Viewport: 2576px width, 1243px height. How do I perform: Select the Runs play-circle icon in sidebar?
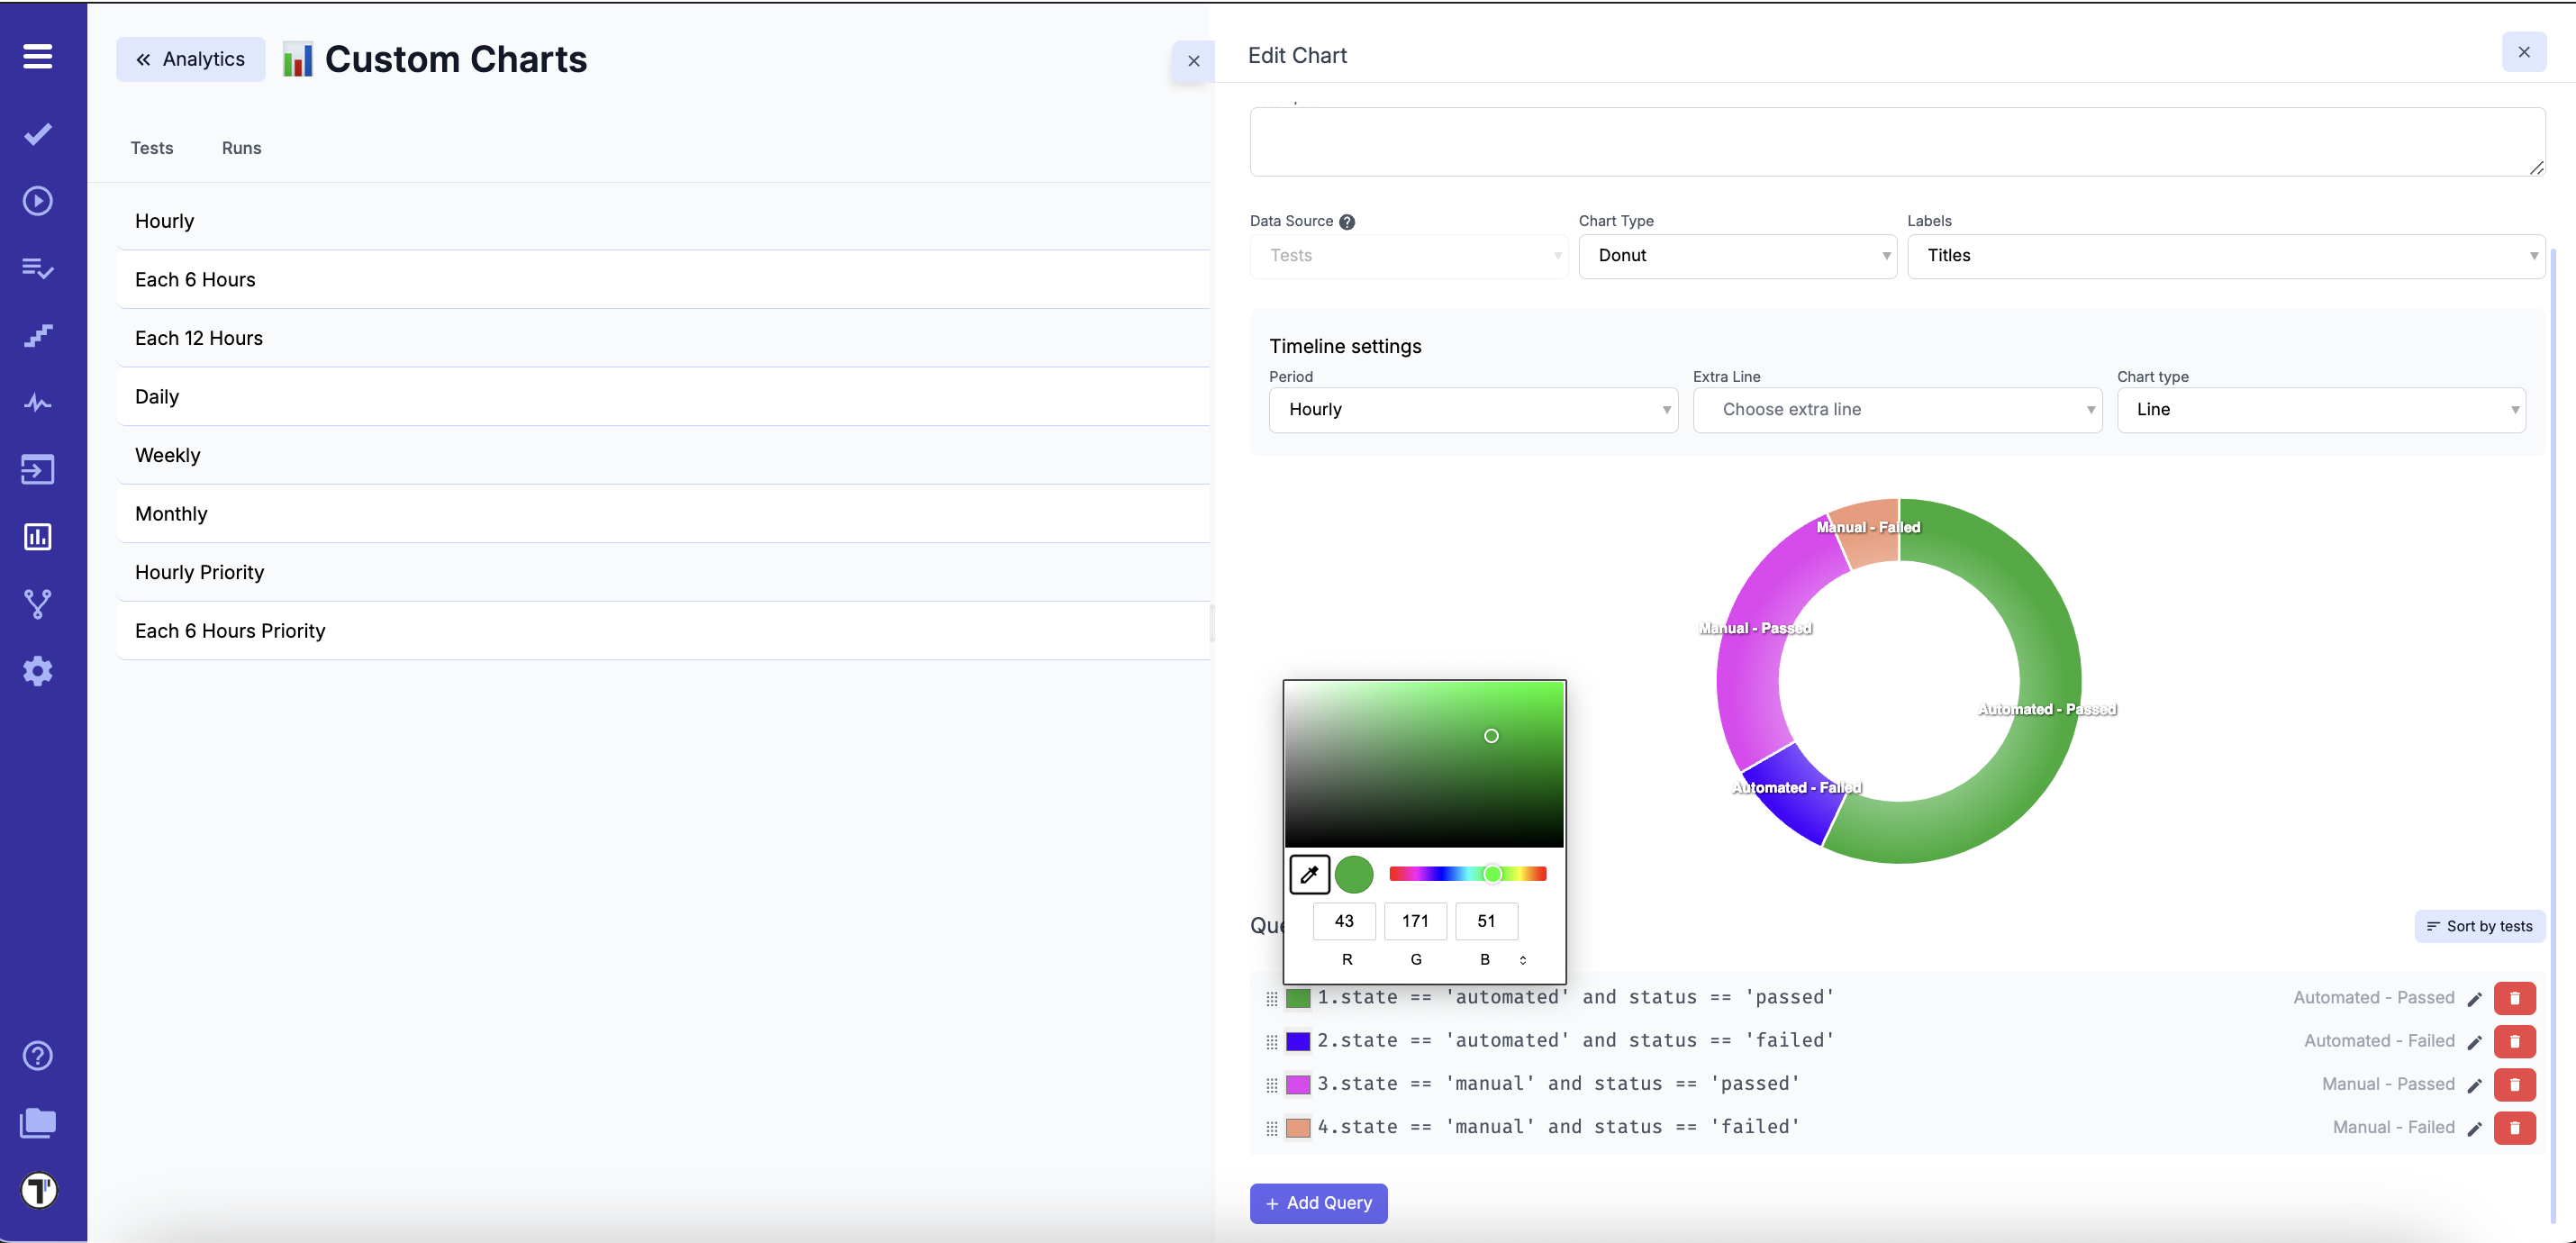pos(37,201)
